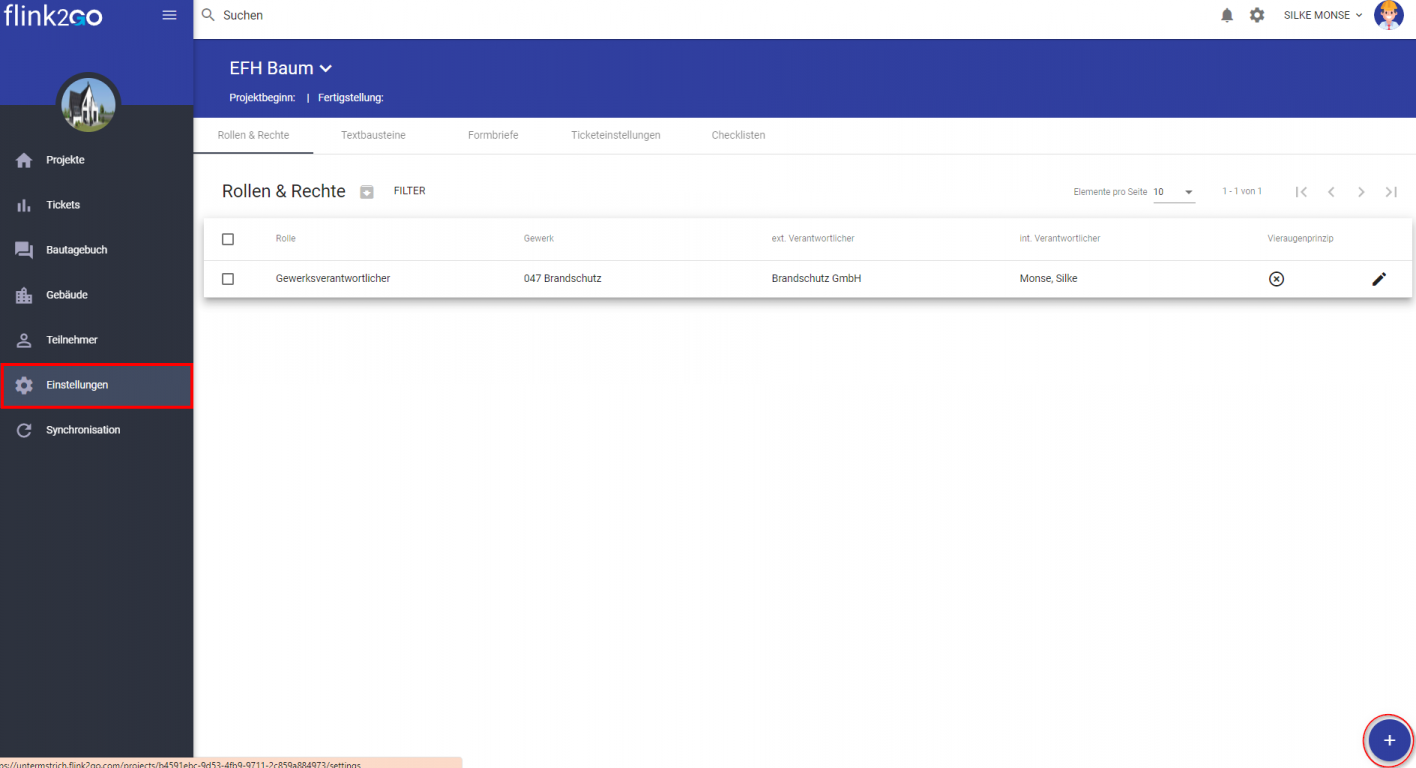The width and height of the screenshot is (1416, 768).
Task: Click the archive icon beside Rollen & Rechte
Action: 367,192
